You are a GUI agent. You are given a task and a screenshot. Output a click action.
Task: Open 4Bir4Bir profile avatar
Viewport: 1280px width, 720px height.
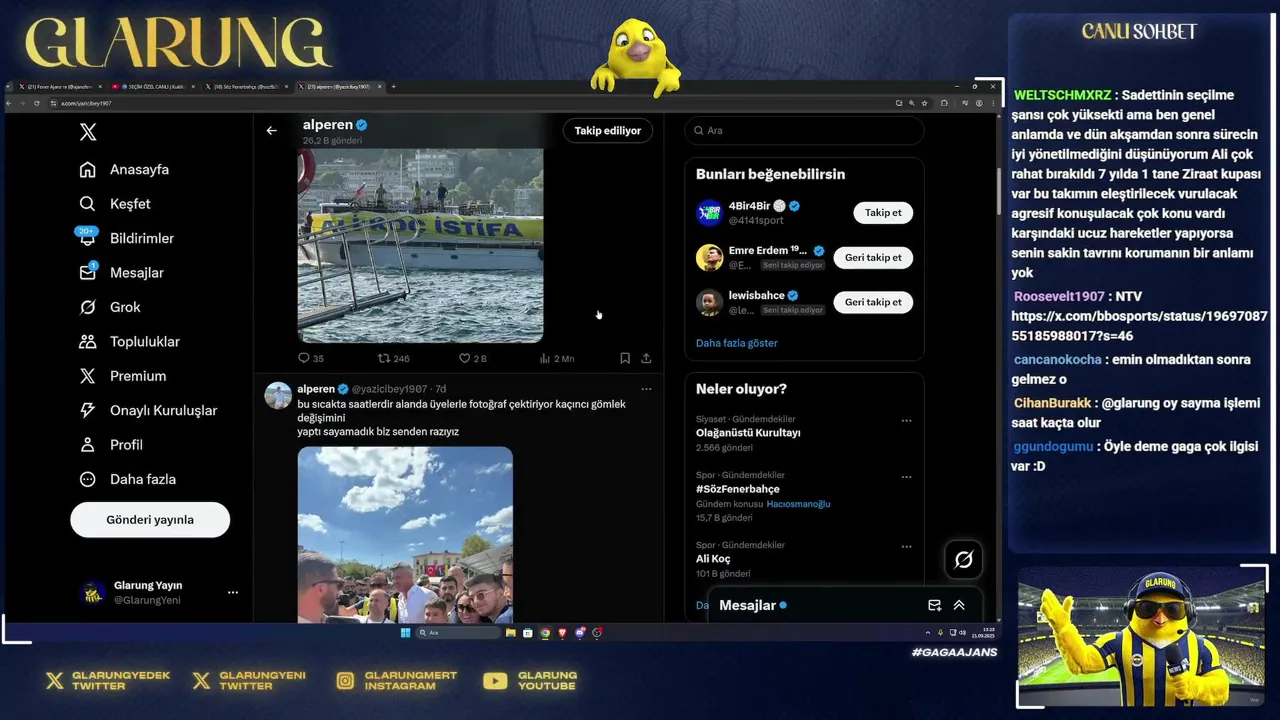[710, 213]
